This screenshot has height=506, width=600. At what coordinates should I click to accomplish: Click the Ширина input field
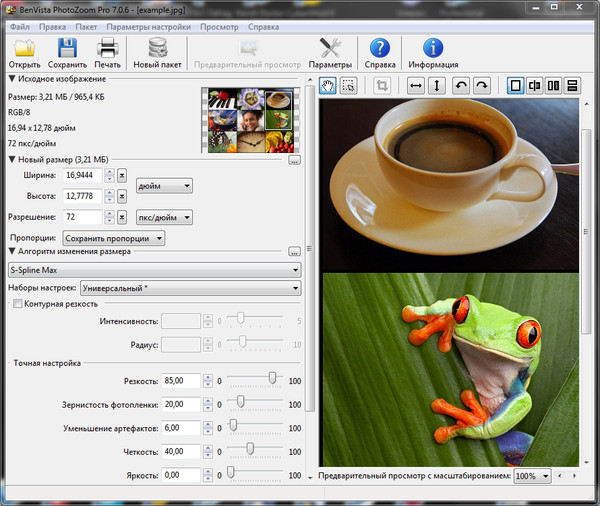tap(83, 175)
